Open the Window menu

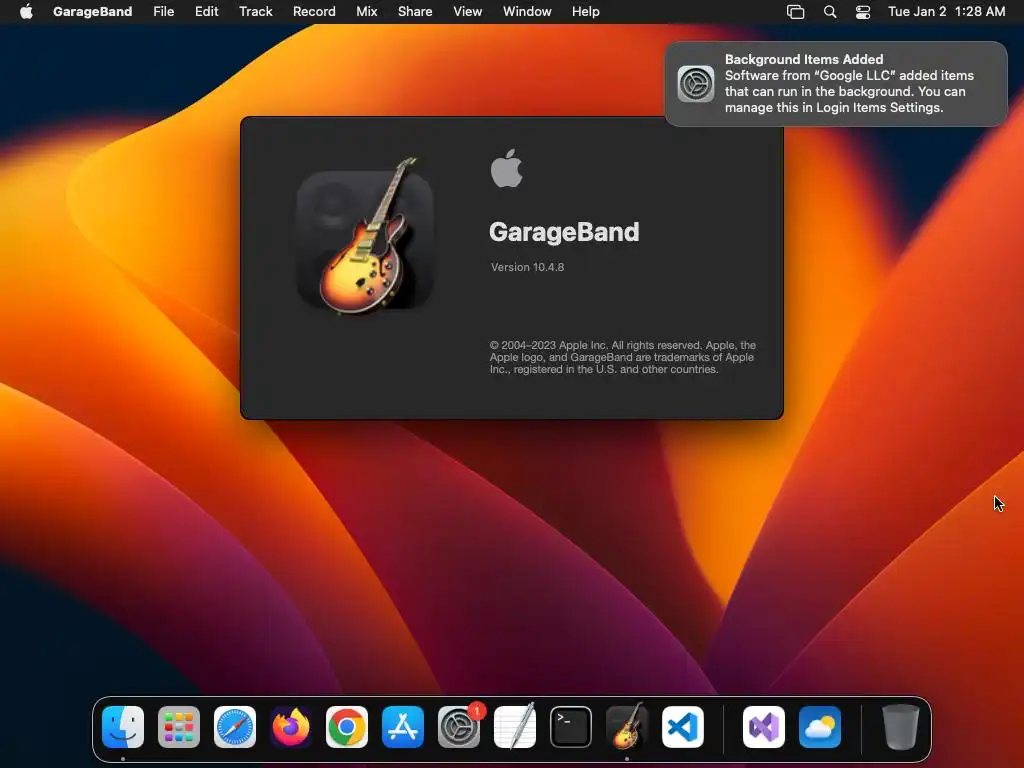527,12
